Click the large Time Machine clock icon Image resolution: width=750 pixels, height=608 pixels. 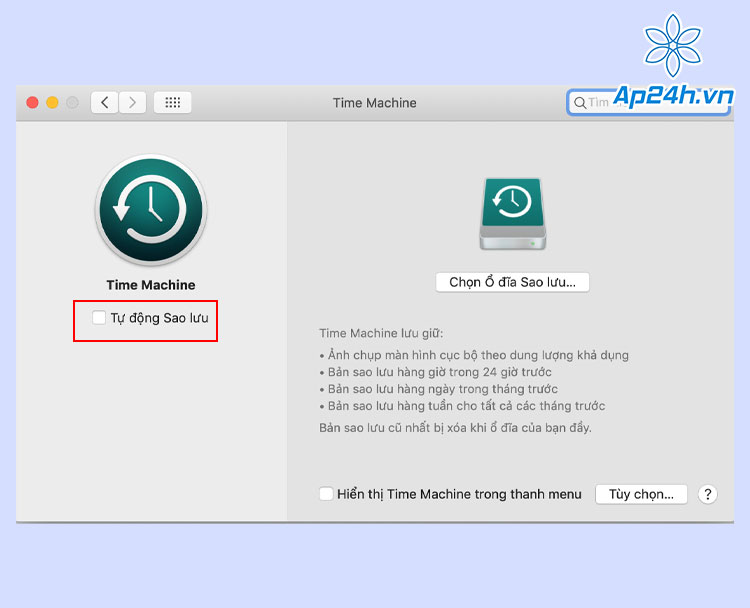pos(151,210)
